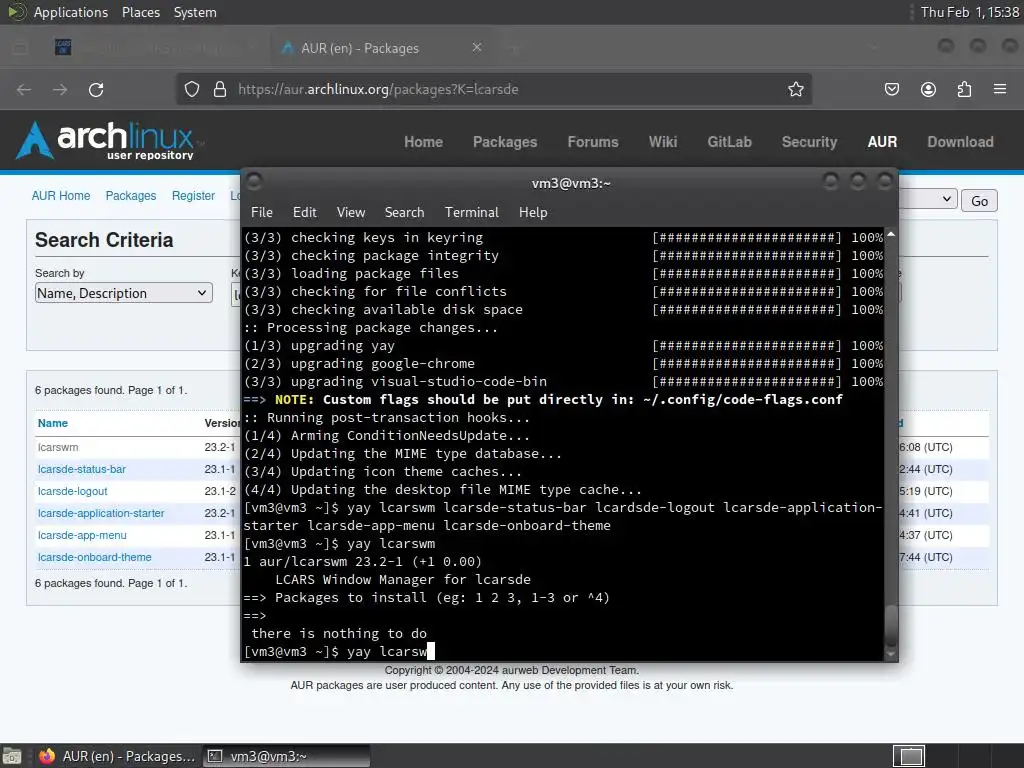1024x768 pixels.
Task: Open the Security link
Action: [809, 142]
